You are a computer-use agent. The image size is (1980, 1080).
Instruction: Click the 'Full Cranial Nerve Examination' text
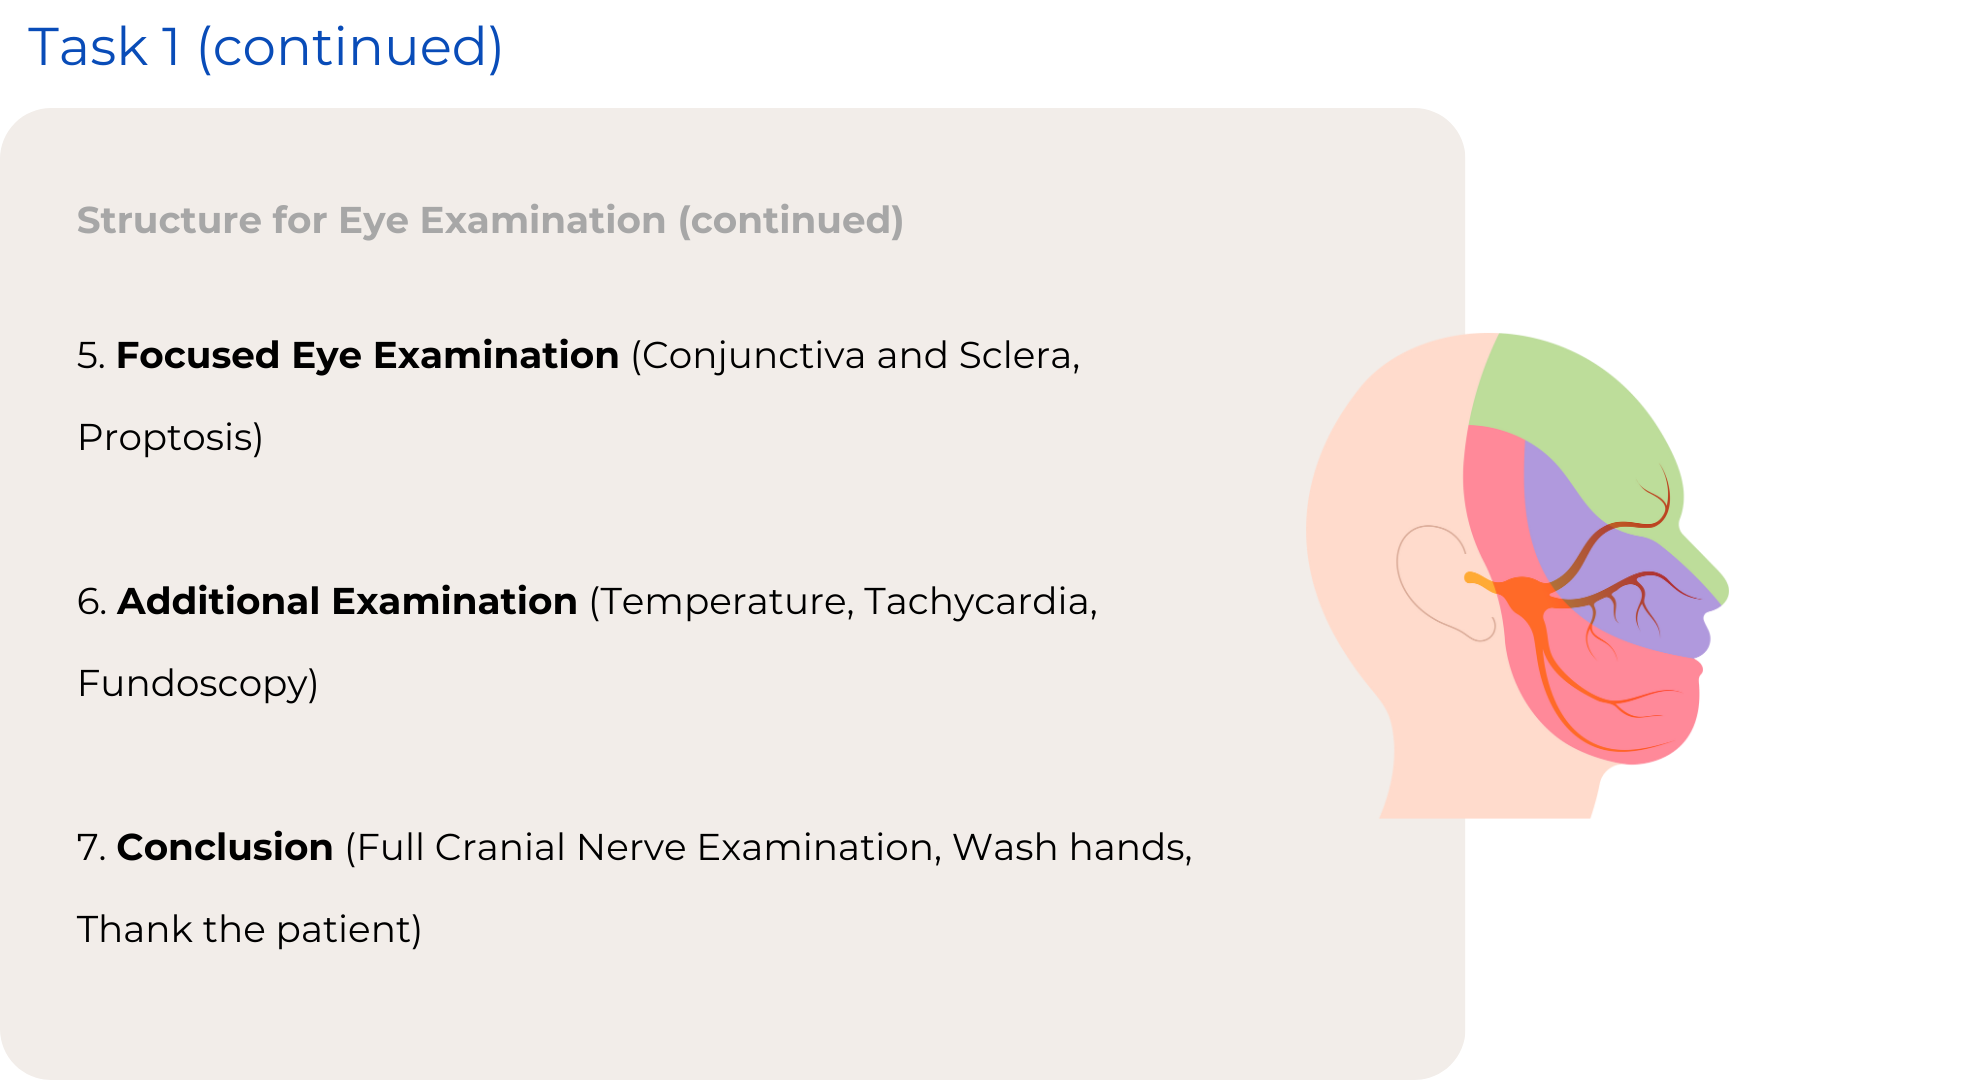click(645, 848)
